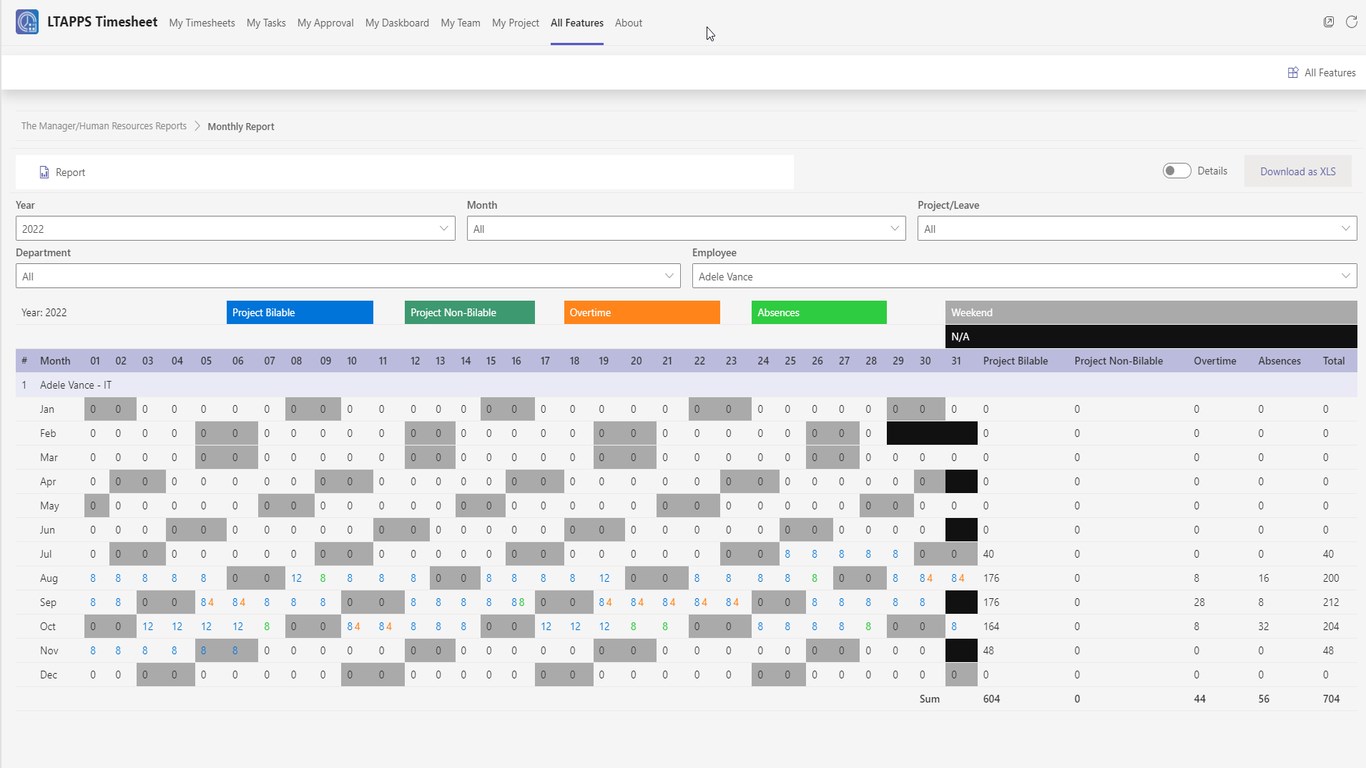
Task: Open the pop-out app icon in header
Action: [1329, 22]
